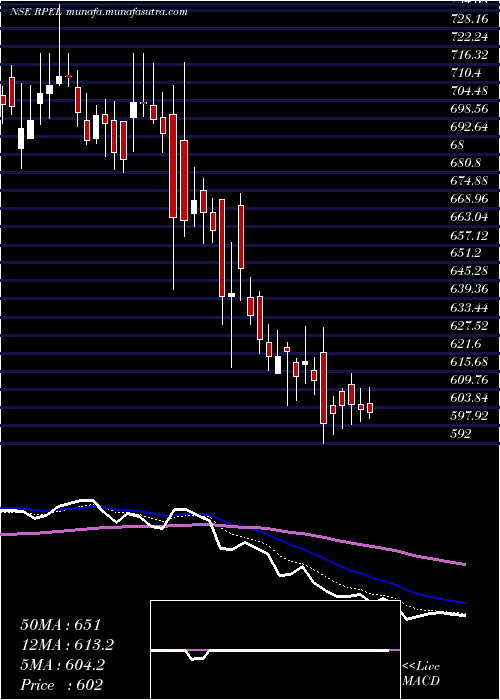Click the 633.44 price axis label
This screenshot has height=700, width=500.
[469, 307]
